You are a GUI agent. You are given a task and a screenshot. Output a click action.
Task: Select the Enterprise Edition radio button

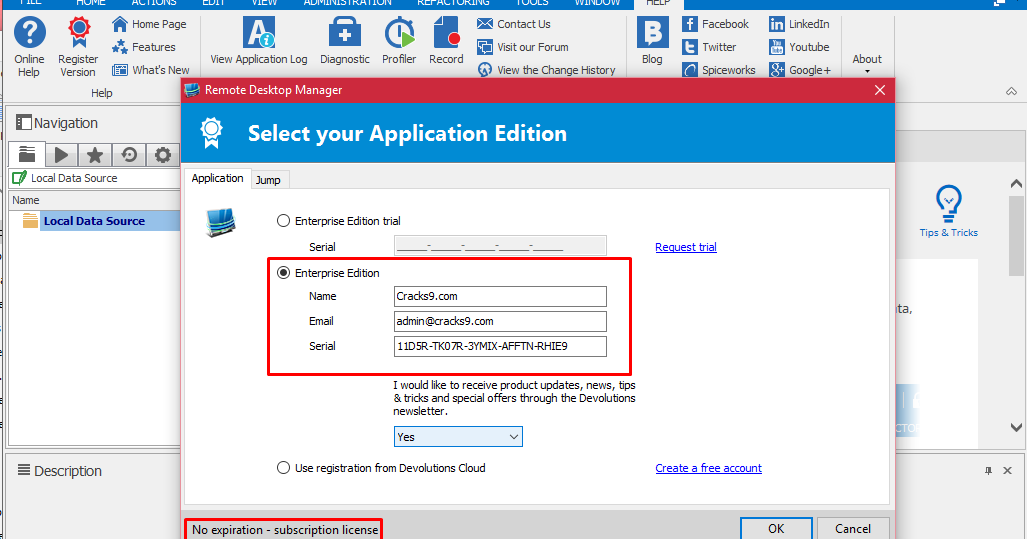[283, 272]
